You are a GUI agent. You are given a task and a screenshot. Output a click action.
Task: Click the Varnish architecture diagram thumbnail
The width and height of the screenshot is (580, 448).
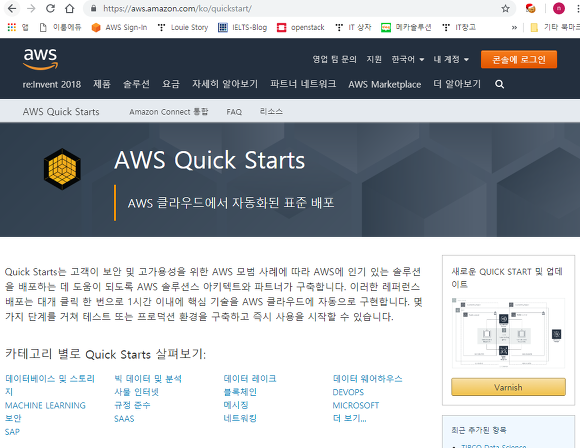(x=508, y=333)
